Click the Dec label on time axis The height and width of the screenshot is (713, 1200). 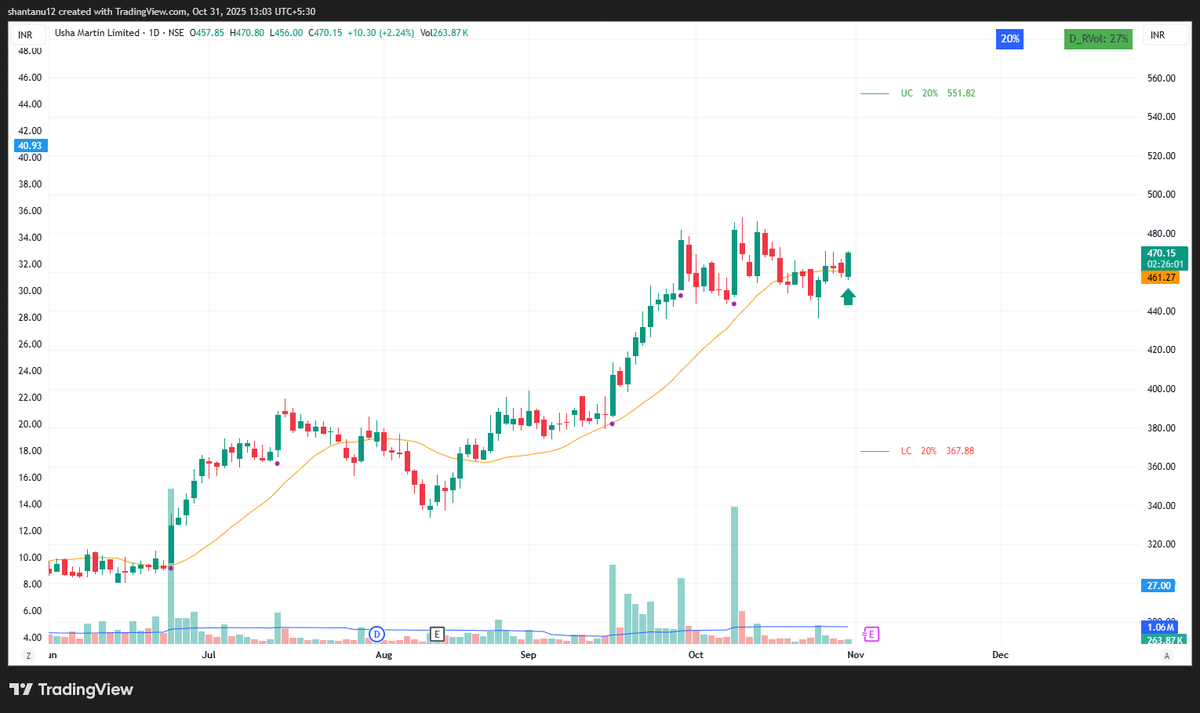point(999,655)
